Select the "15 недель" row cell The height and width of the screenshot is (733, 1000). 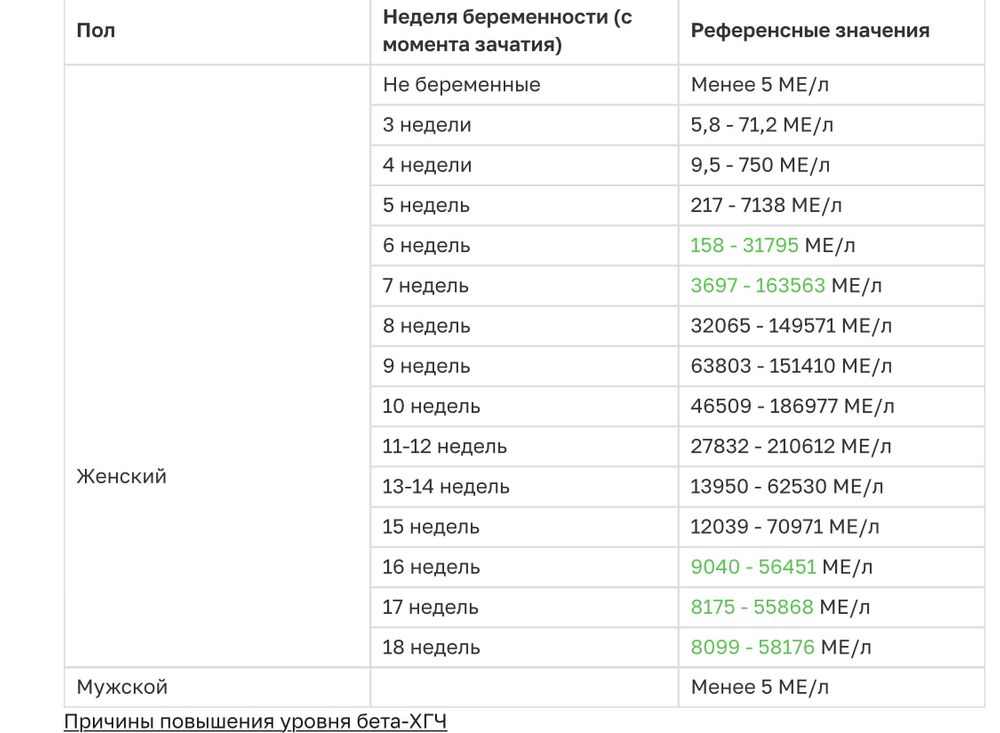coord(431,527)
